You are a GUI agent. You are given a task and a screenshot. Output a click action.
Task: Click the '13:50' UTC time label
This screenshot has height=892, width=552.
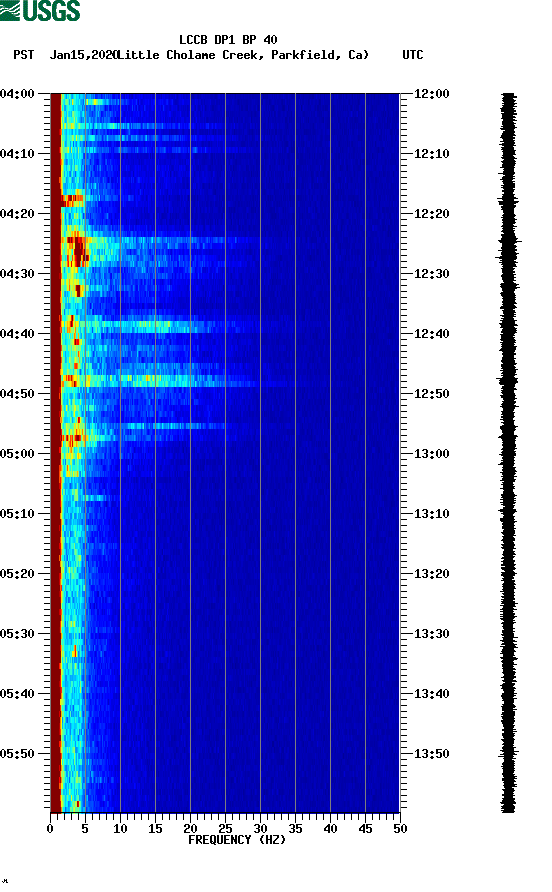pos(432,754)
